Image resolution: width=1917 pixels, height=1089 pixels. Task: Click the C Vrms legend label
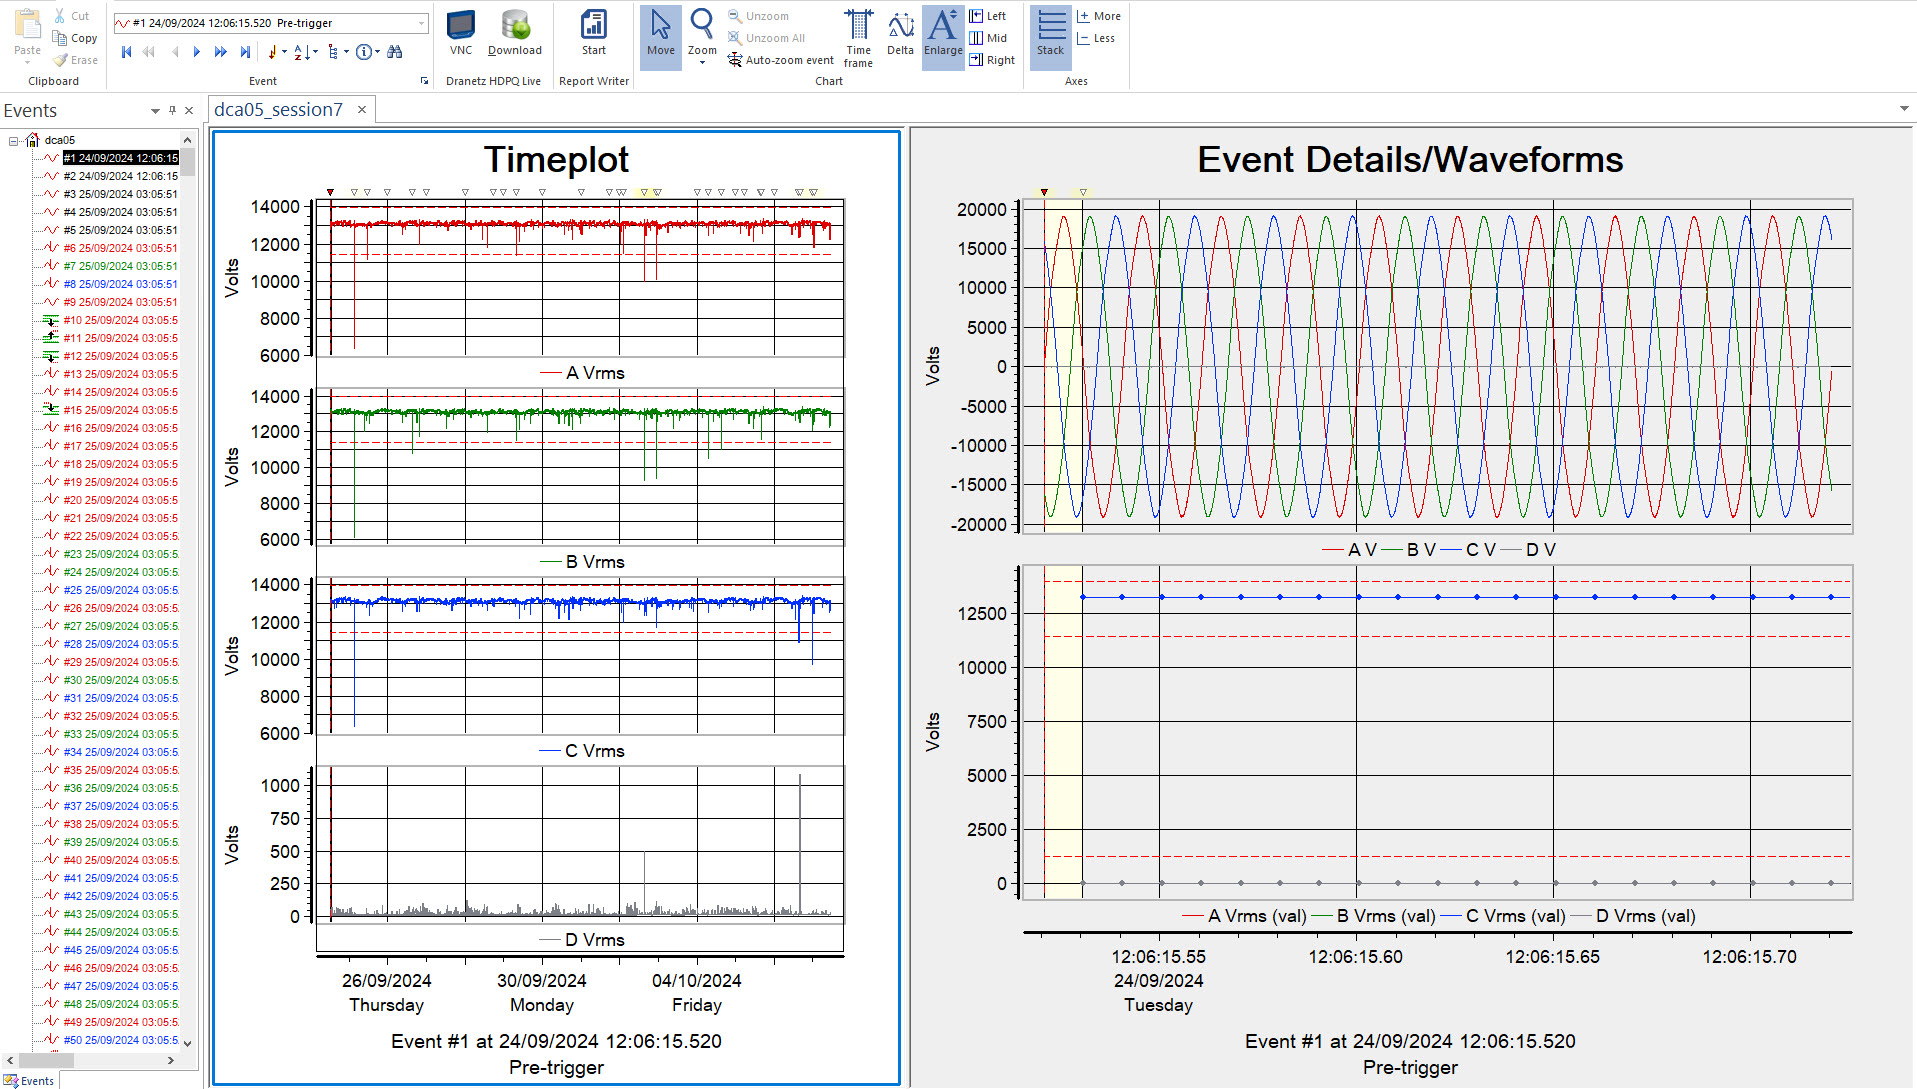coord(595,751)
